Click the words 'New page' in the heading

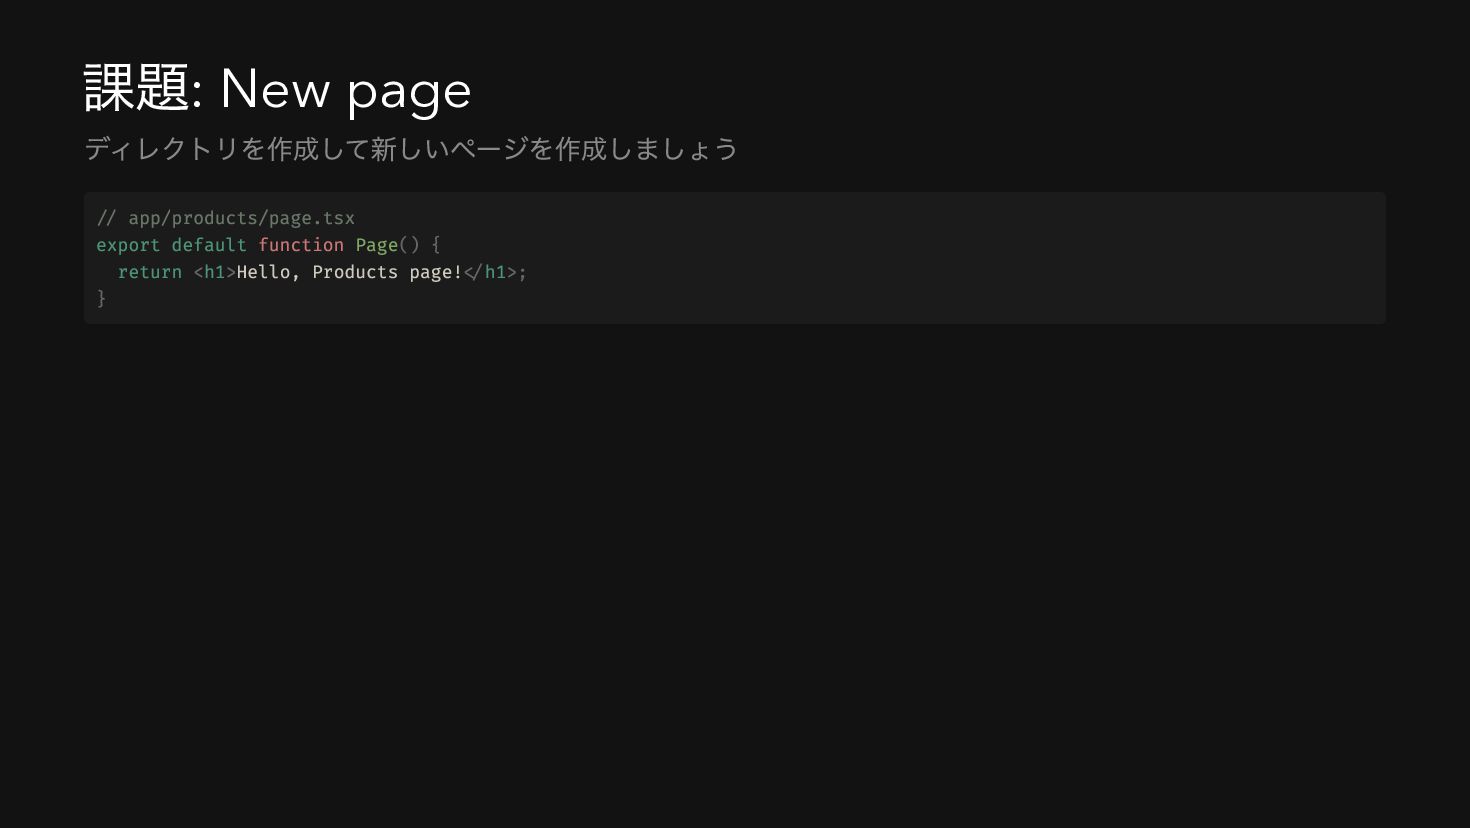[x=345, y=90]
